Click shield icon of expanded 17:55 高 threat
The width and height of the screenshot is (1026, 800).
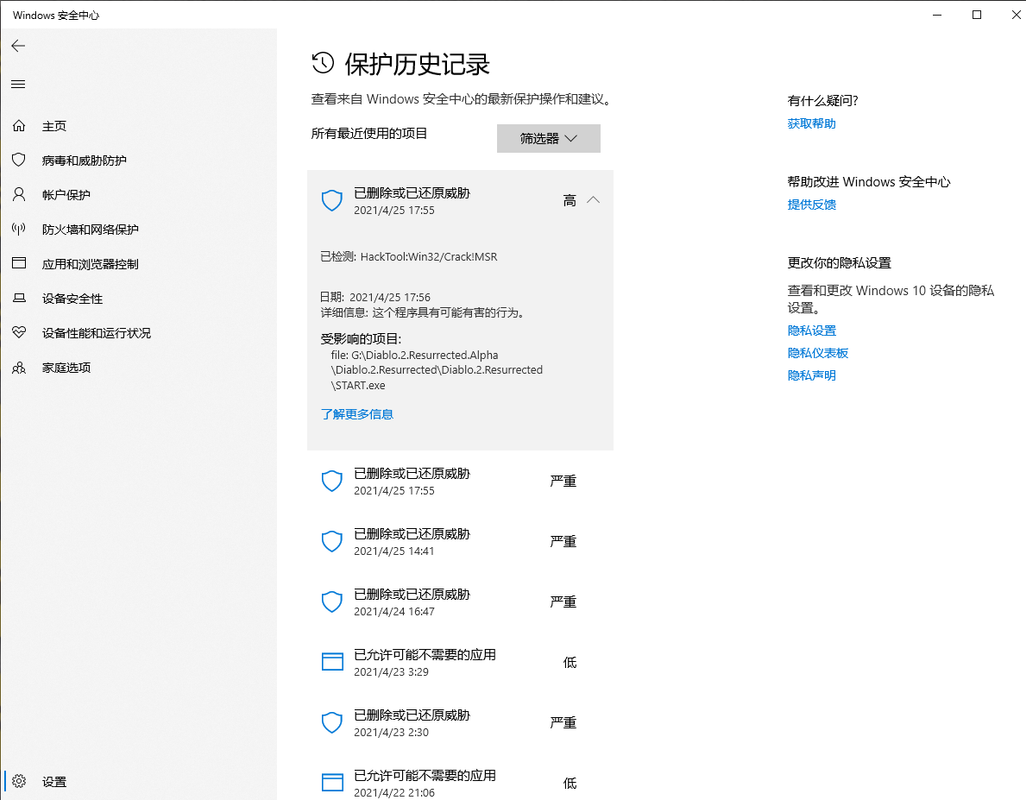332,201
